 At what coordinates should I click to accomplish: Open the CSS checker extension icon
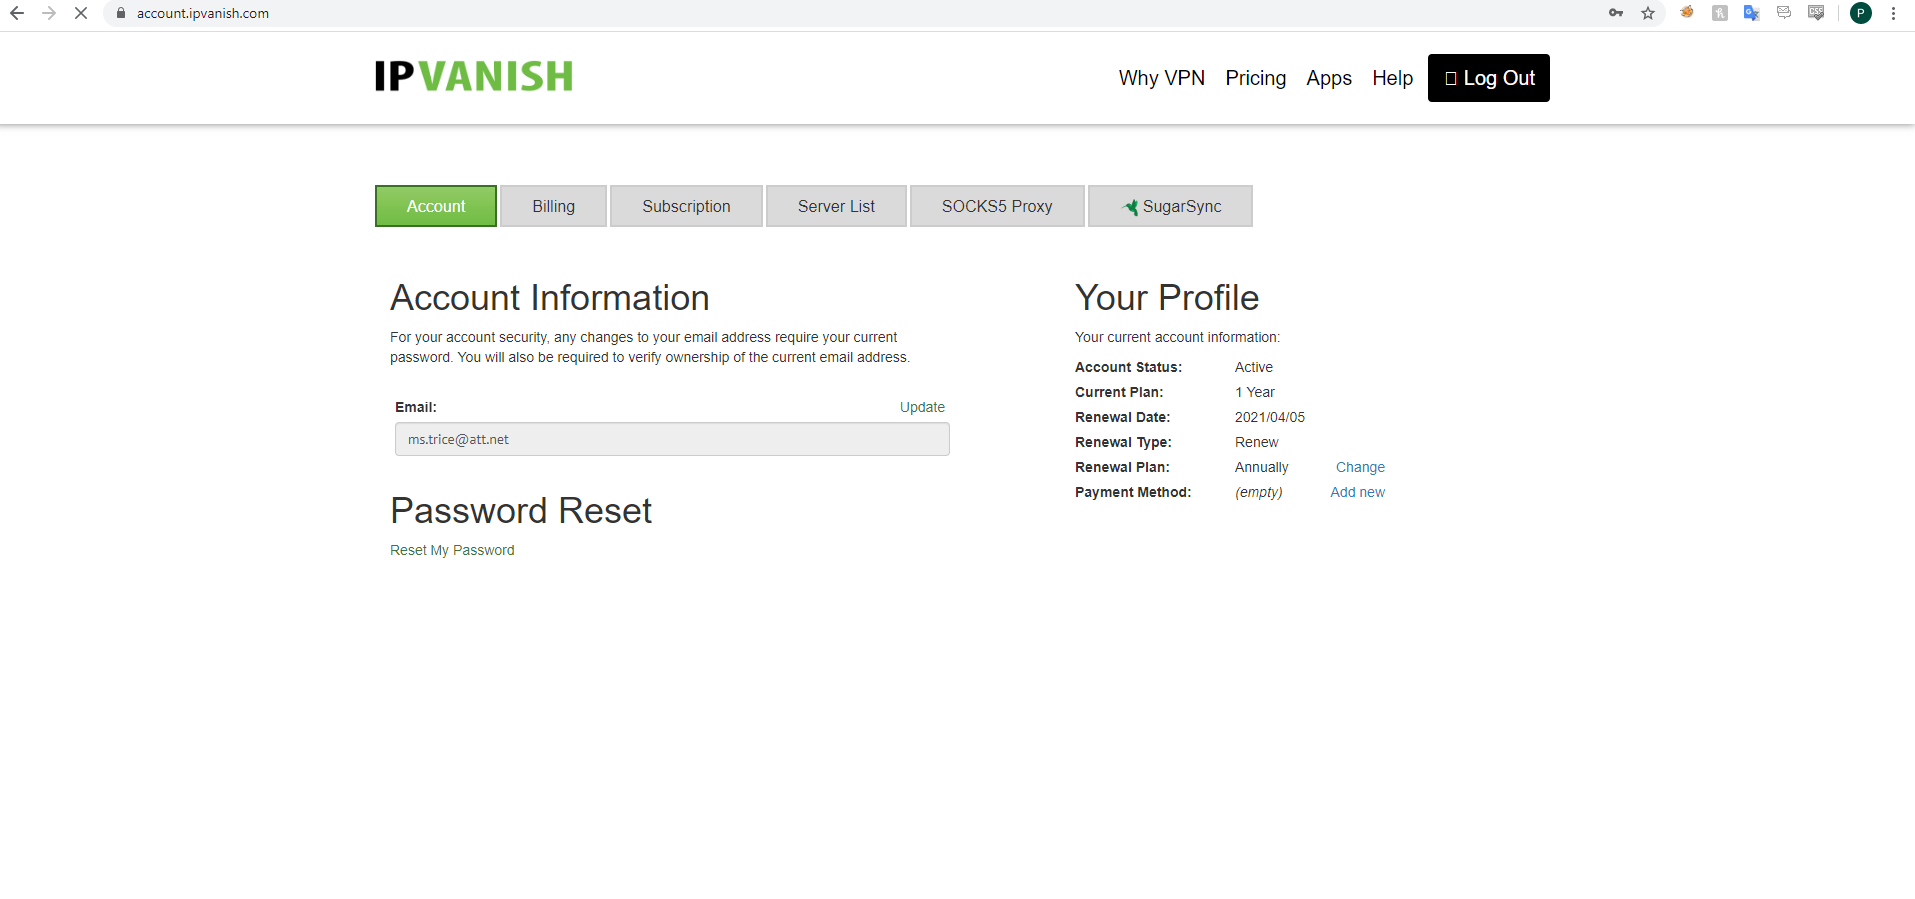1816,13
